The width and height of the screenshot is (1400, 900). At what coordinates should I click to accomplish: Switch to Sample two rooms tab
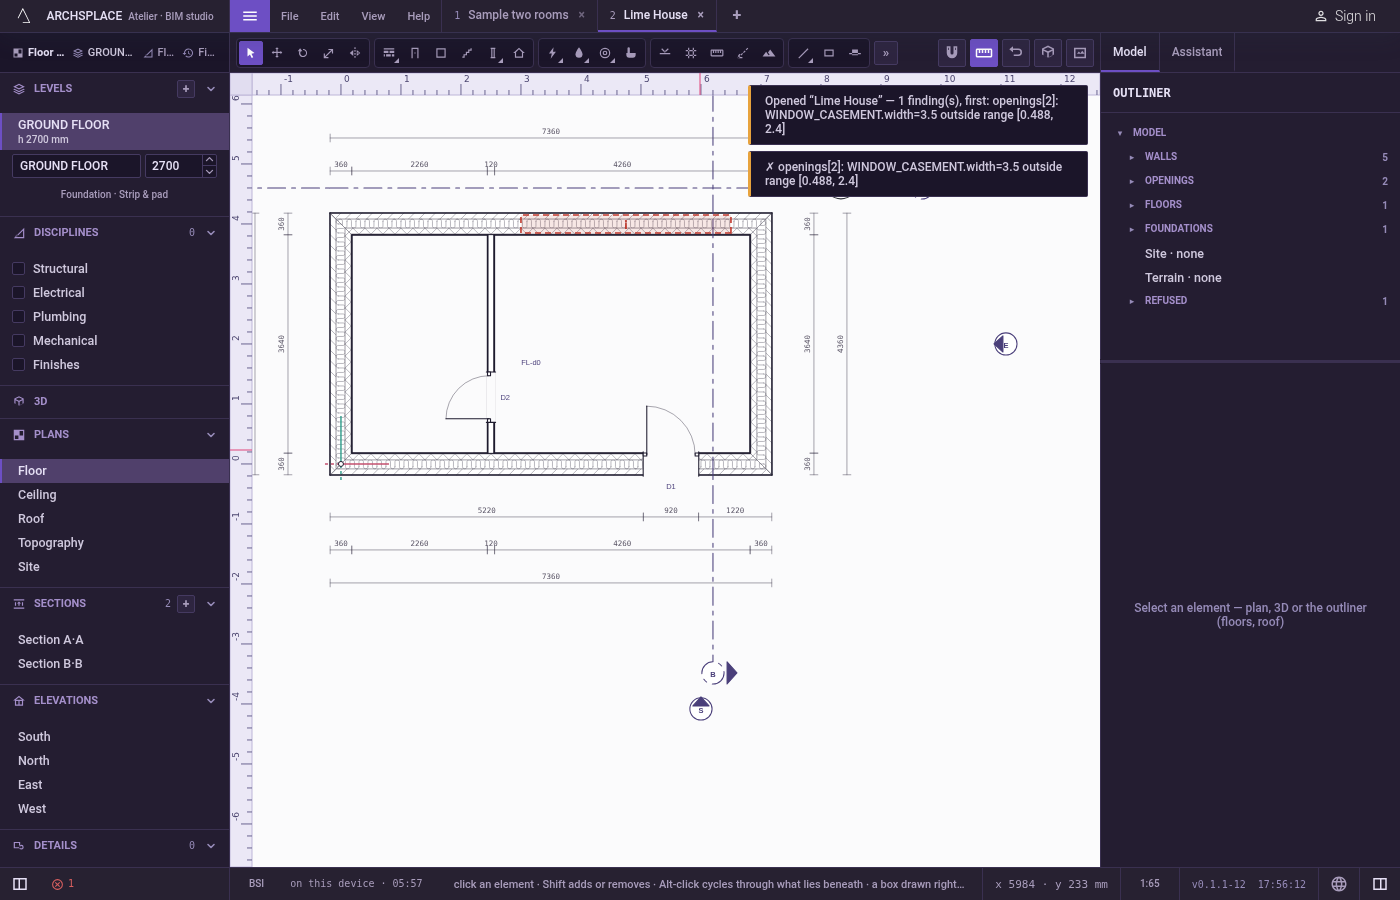[518, 15]
